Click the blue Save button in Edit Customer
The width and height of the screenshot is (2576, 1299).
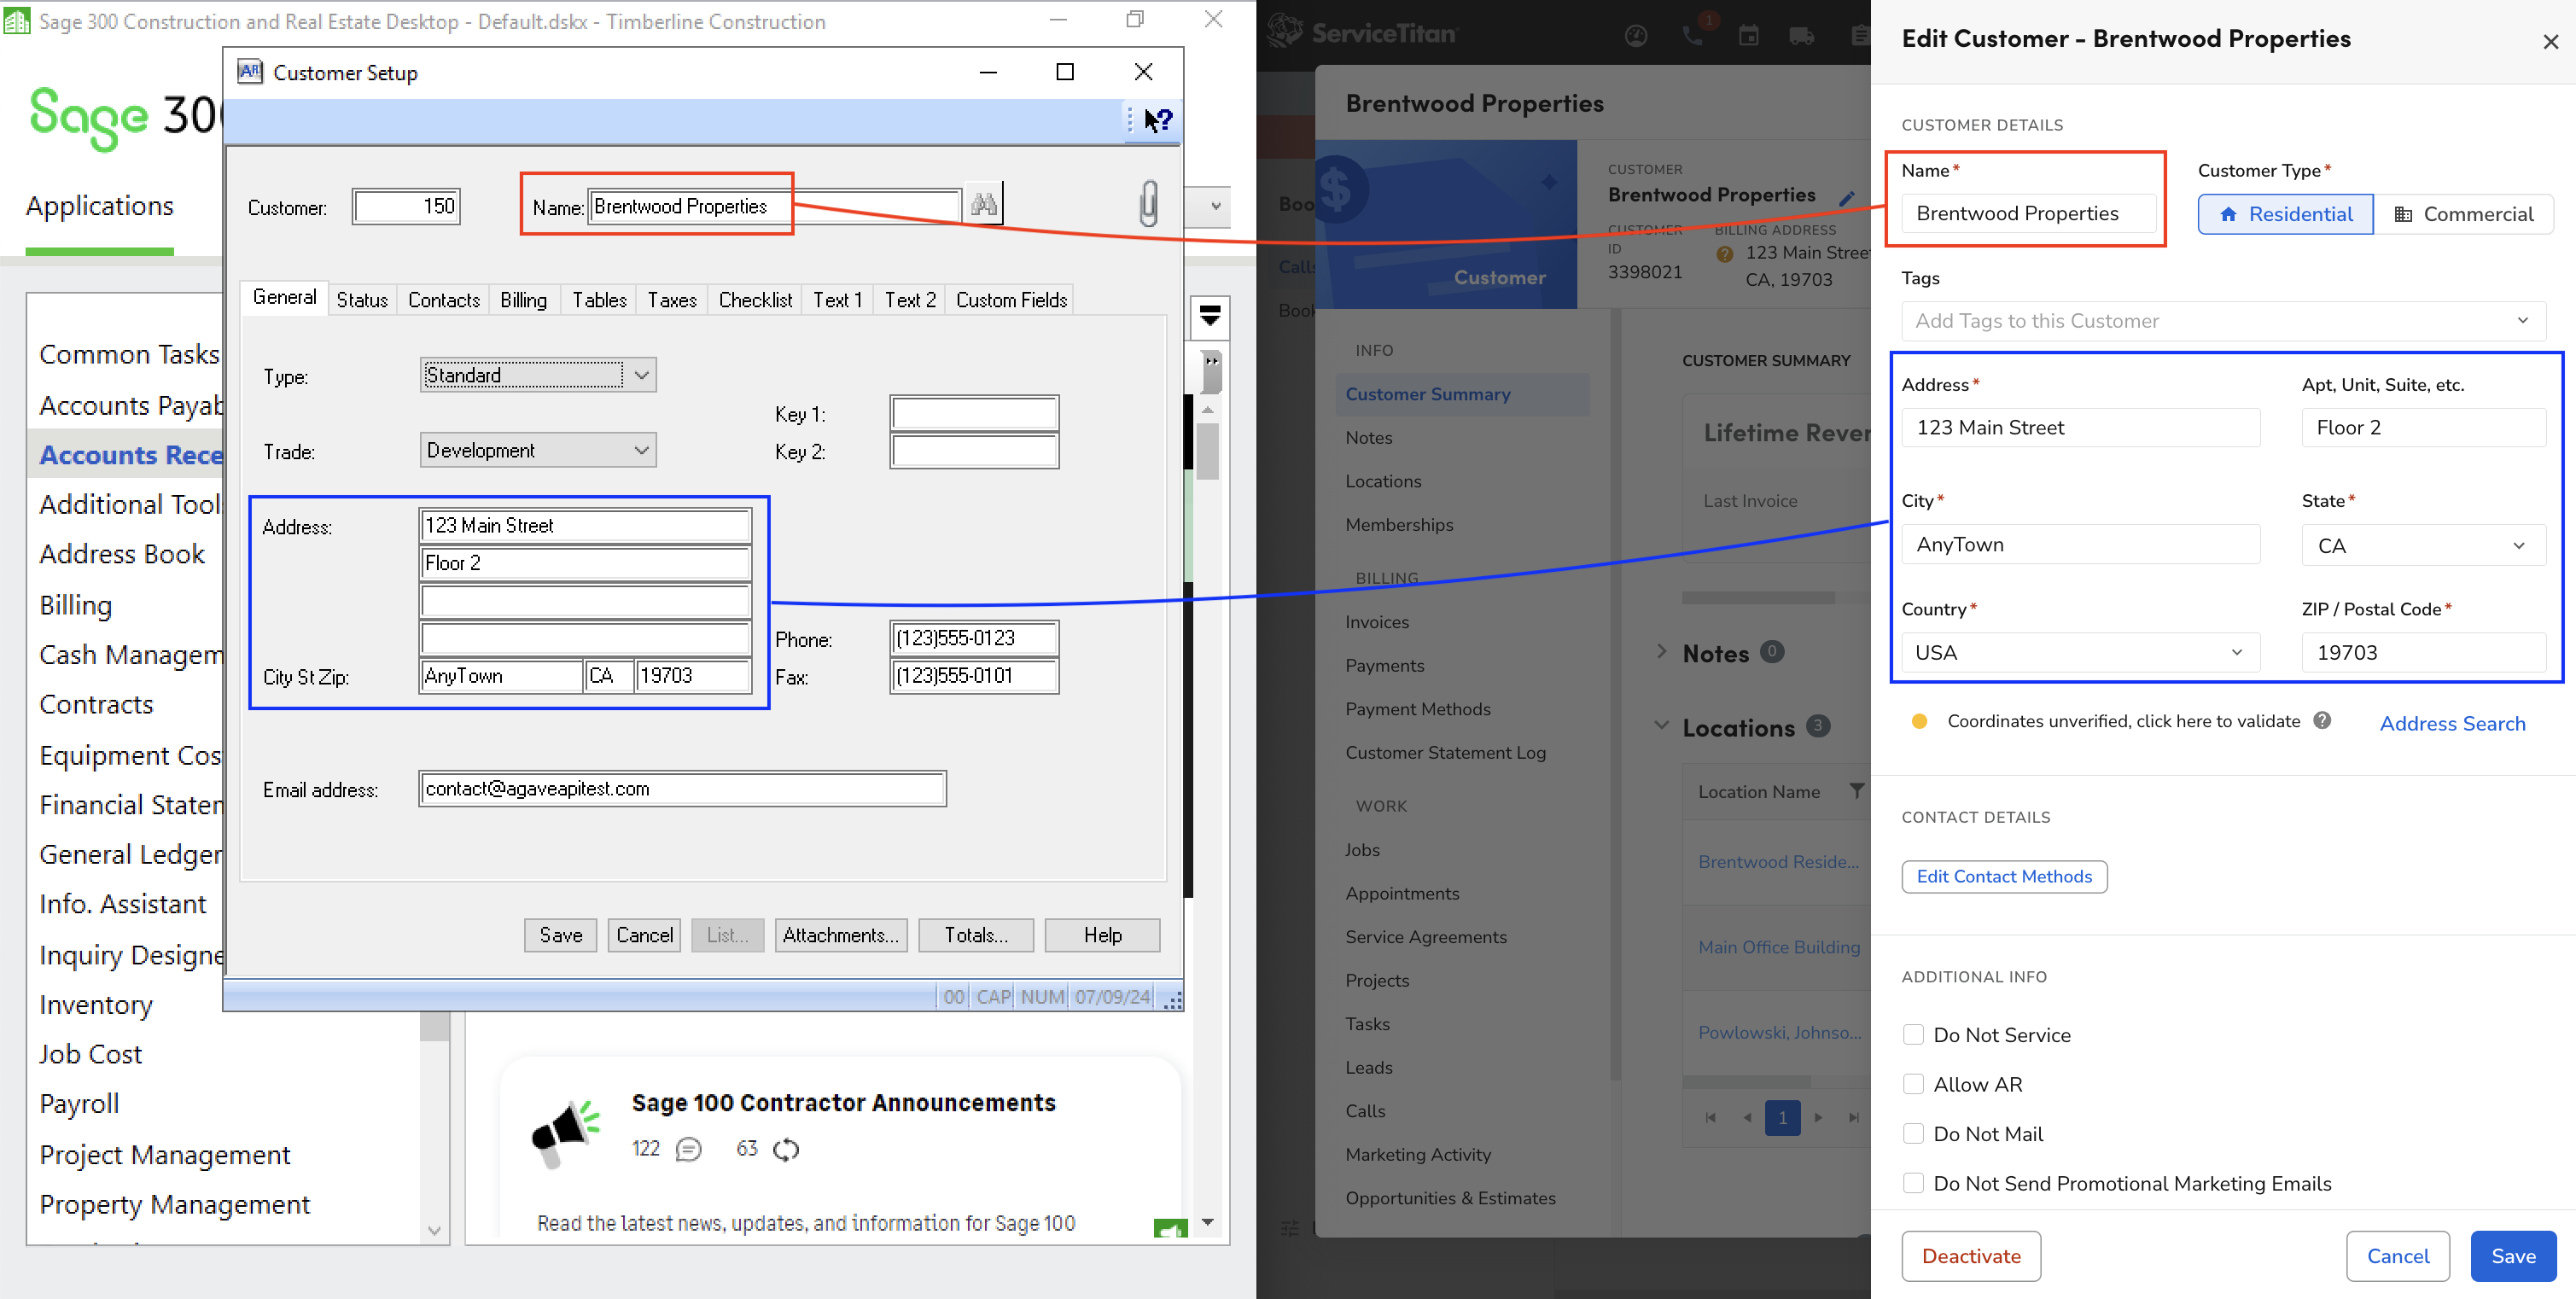pos(2512,1255)
